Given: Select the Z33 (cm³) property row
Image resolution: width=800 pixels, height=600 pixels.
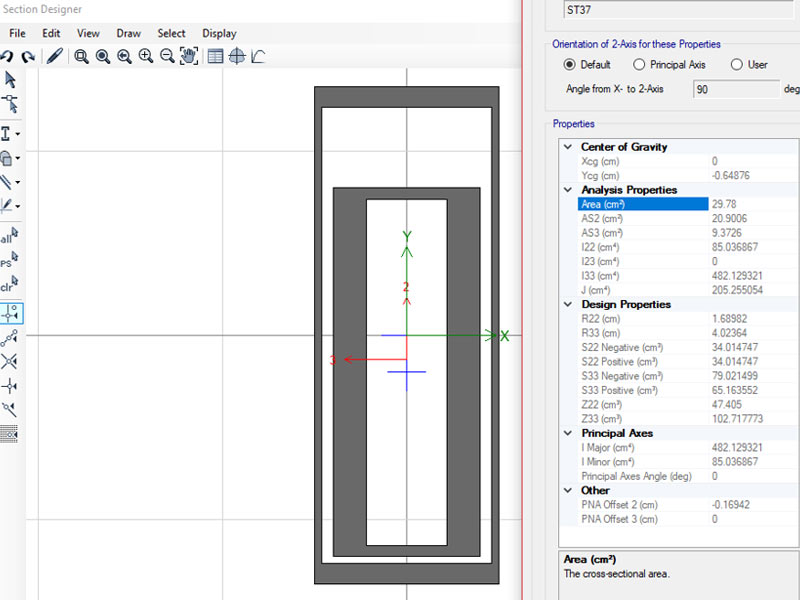Looking at the screenshot, I should (x=688, y=419).
